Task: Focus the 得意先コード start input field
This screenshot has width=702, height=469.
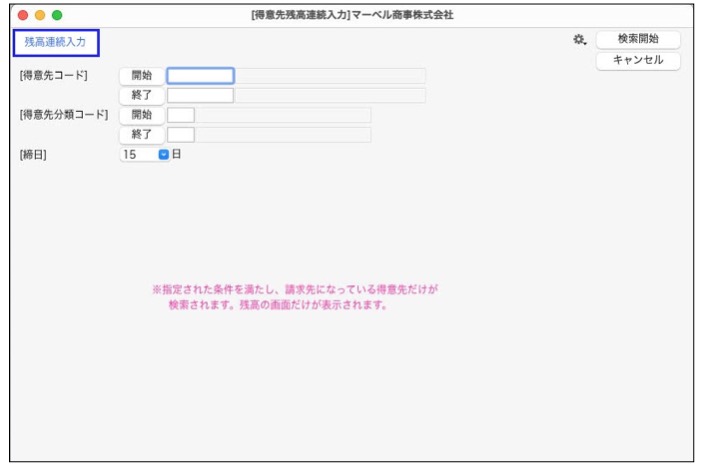Action: tap(200, 76)
